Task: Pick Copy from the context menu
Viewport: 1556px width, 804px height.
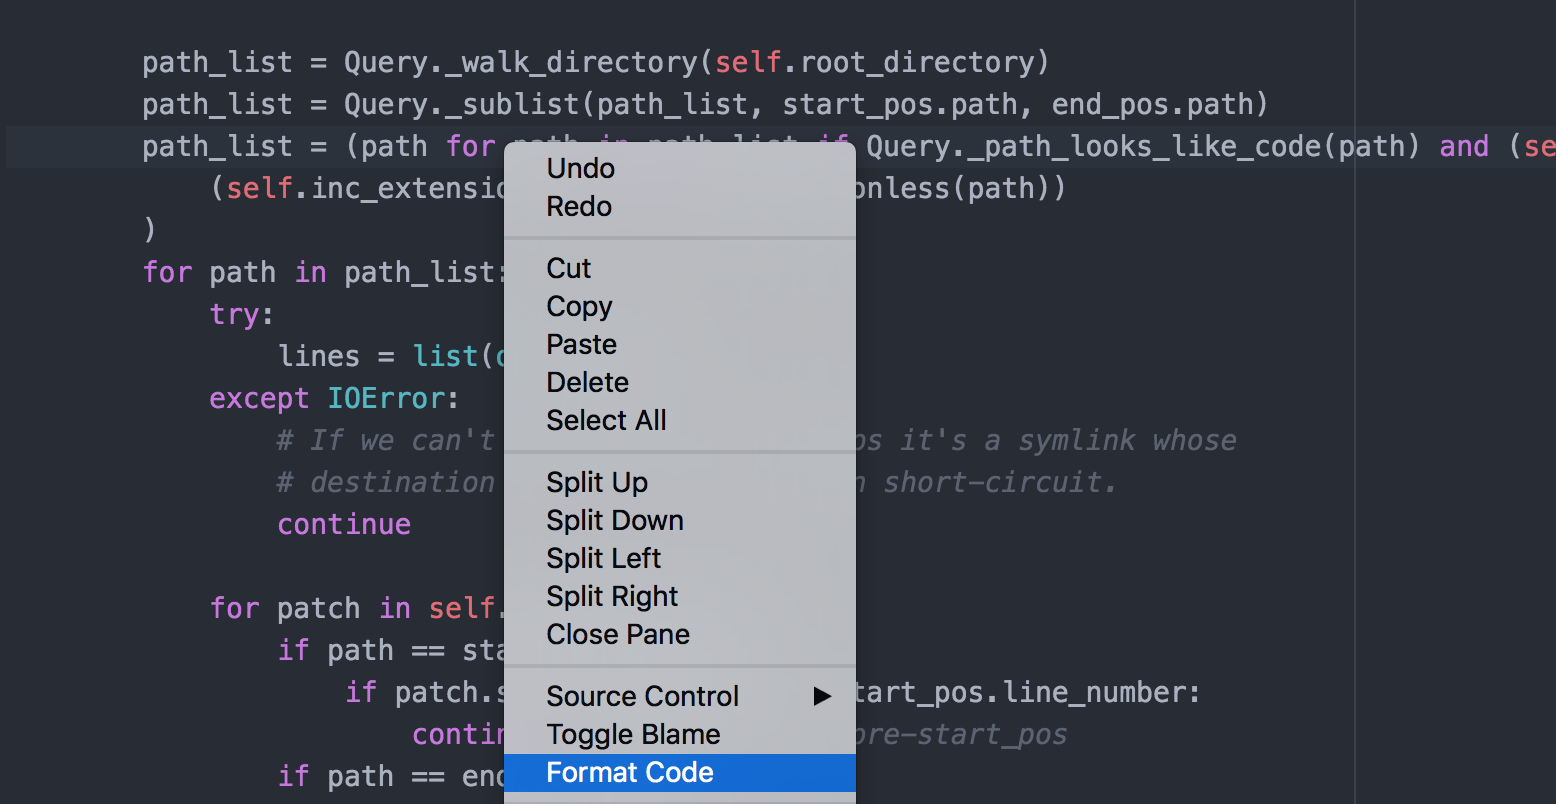Action: click(680, 306)
